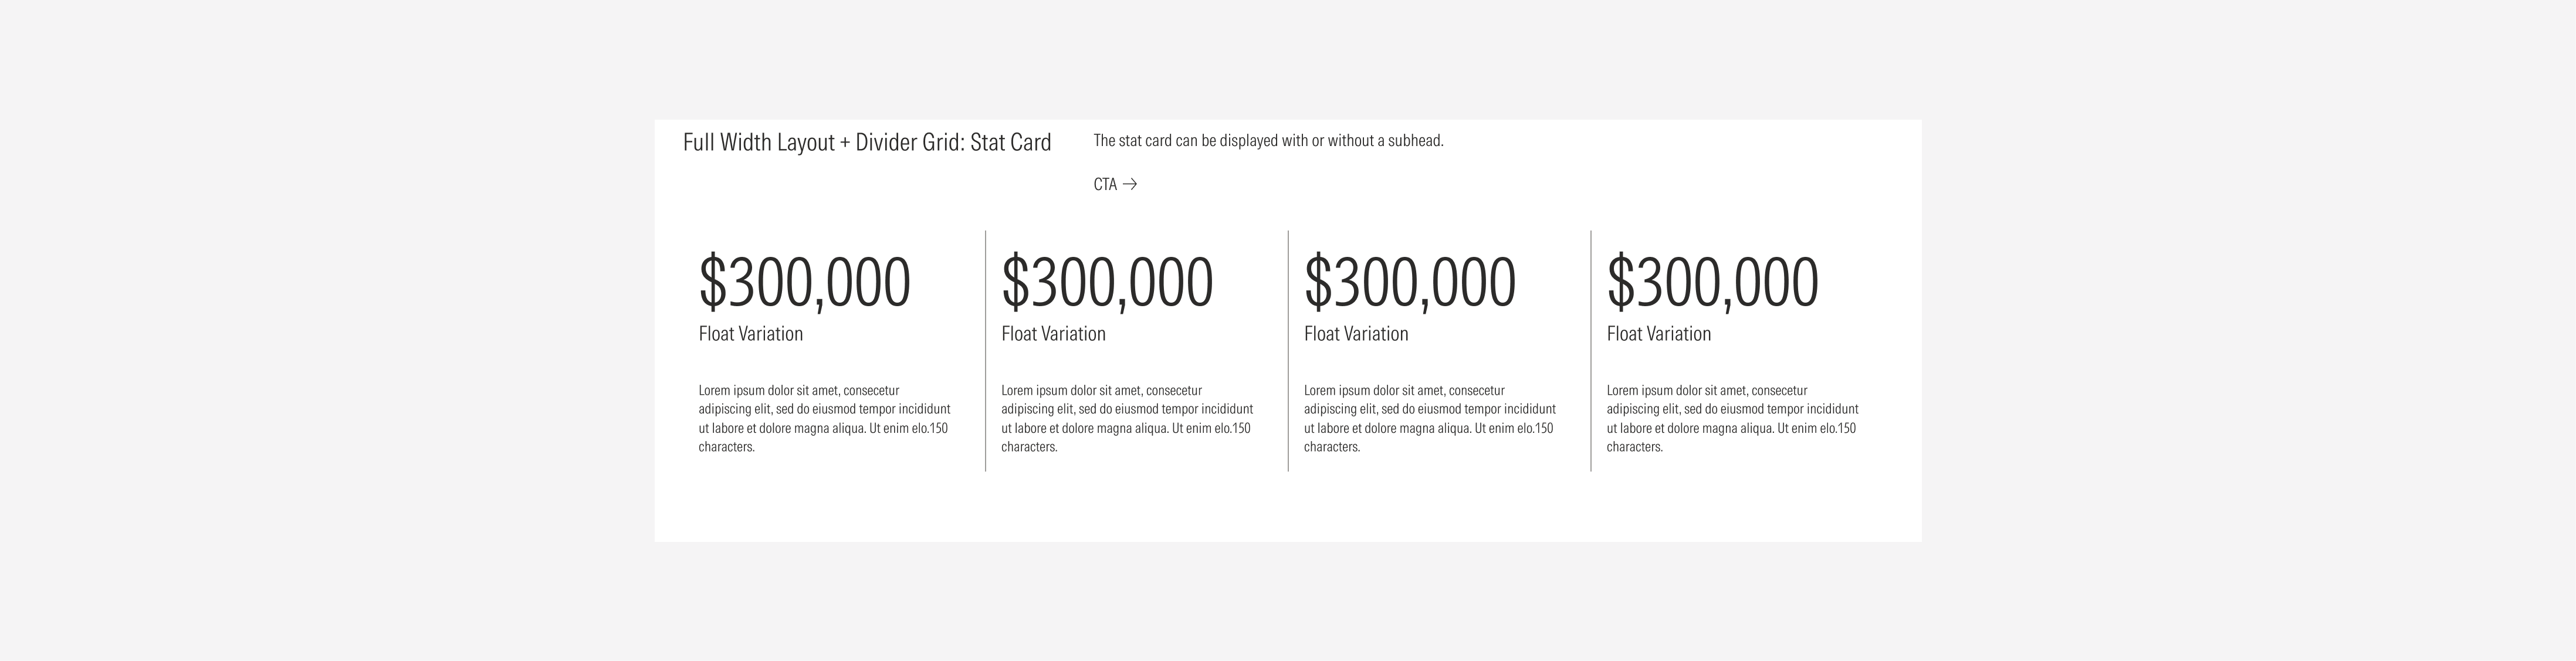Viewport: 2576px width, 661px height.
Task: Click the Full Width Layout heading
Action: (866, 142)
